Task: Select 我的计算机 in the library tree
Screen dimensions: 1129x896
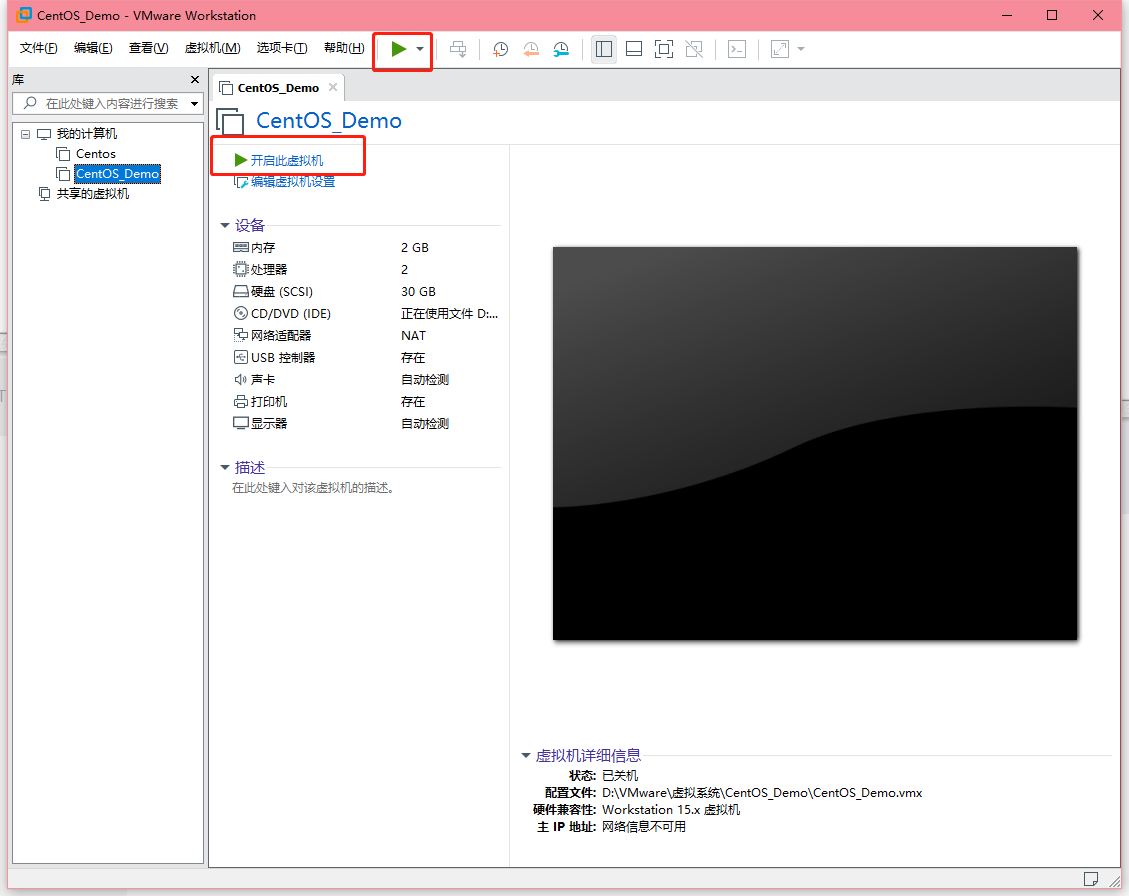Action: point(86,134)
